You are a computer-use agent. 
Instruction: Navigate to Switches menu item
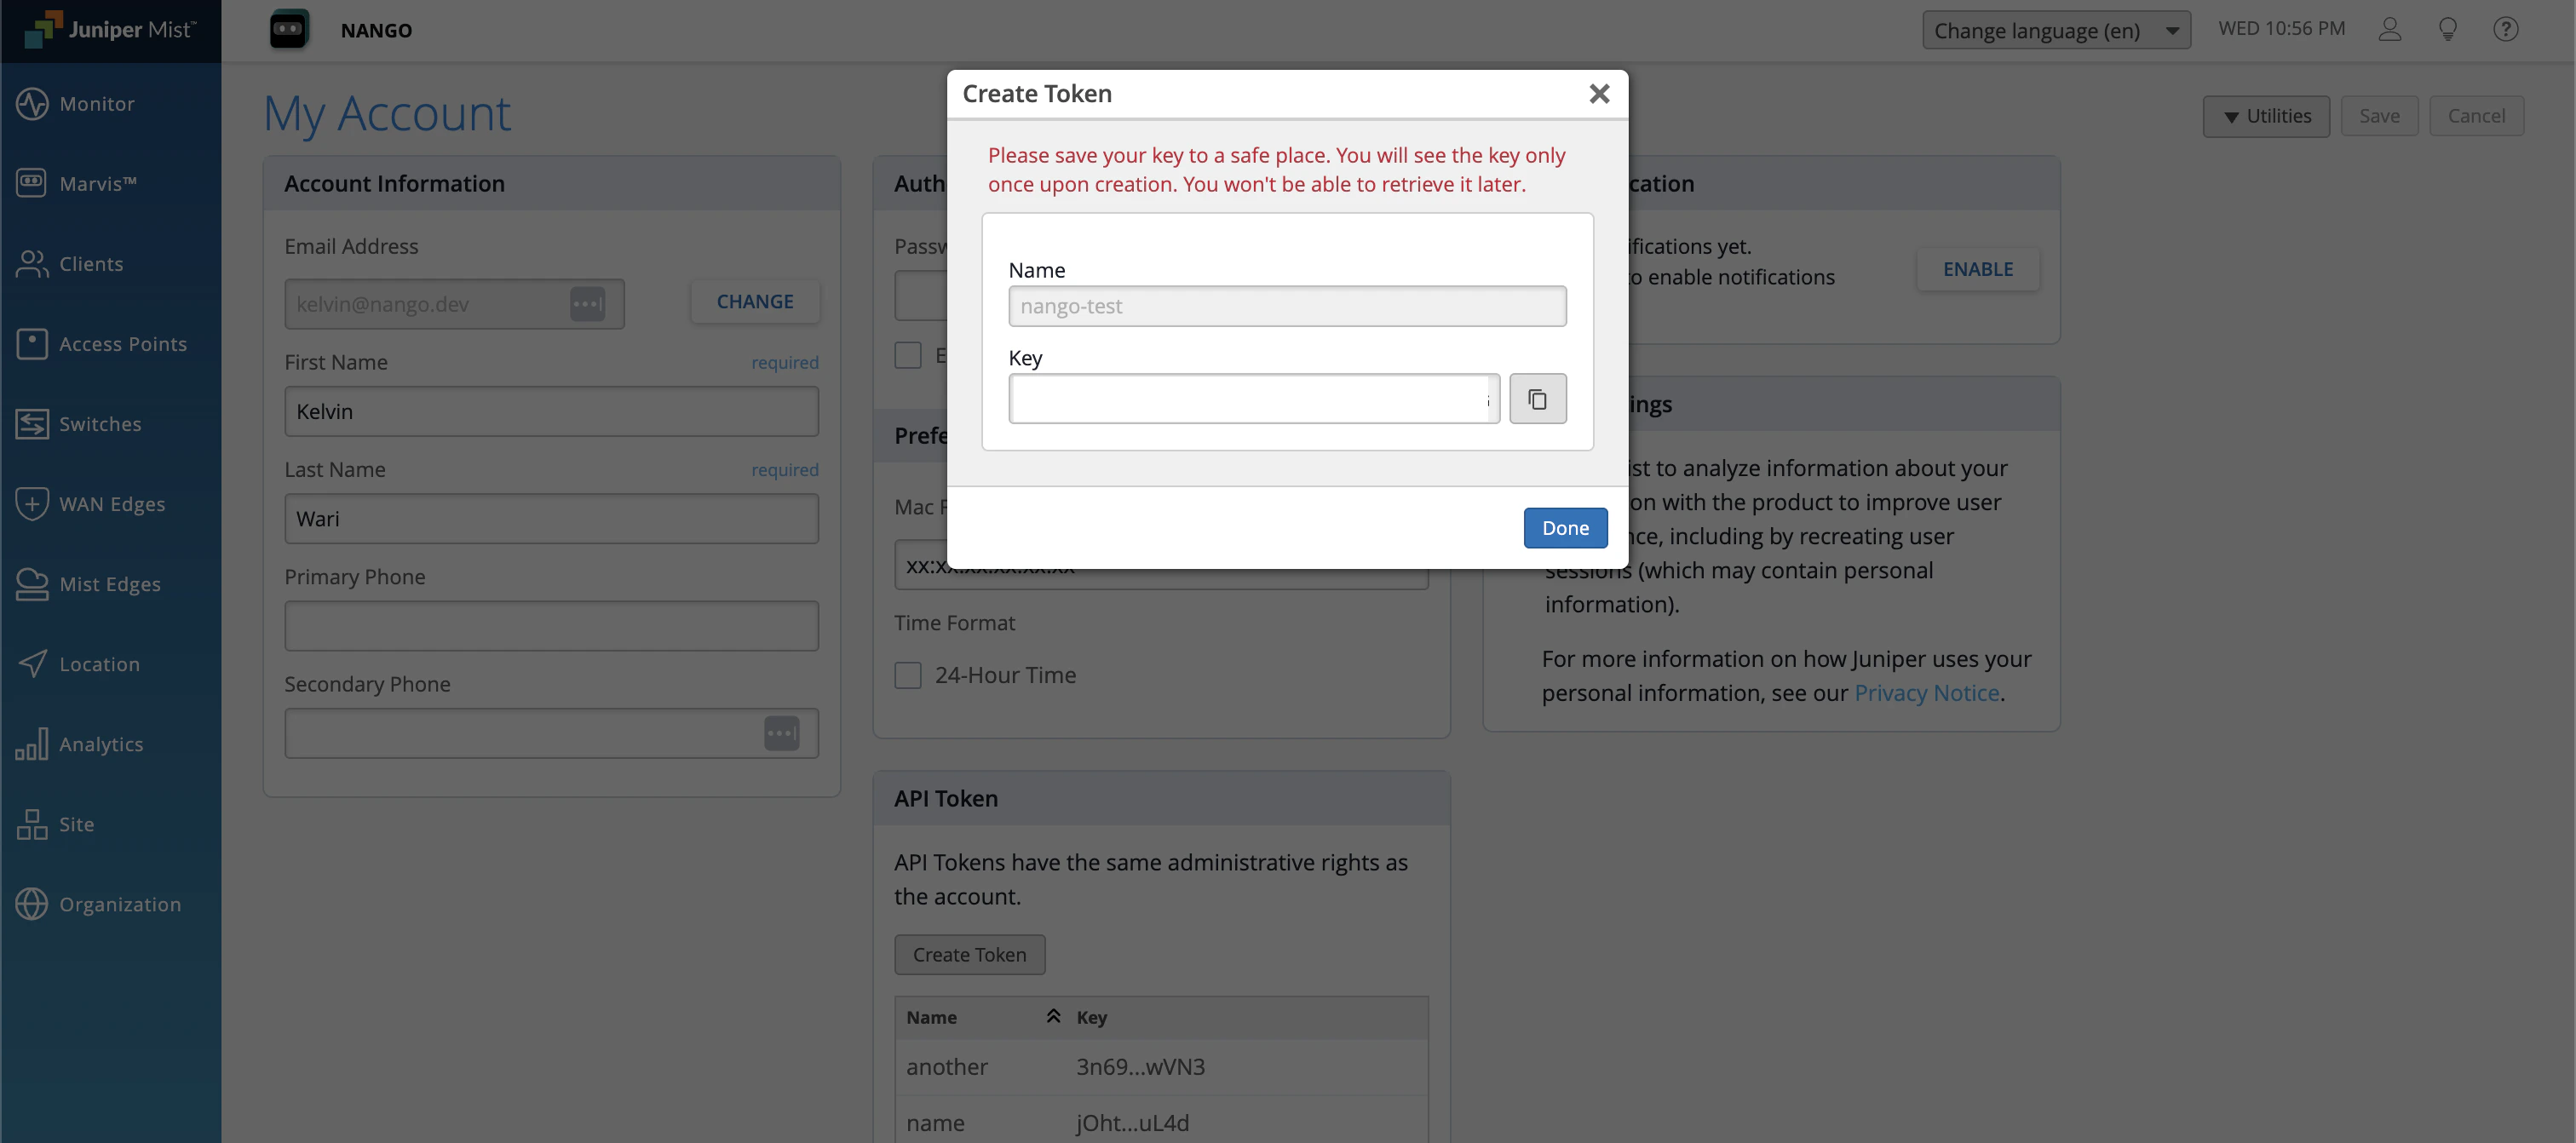[x=100, y=423]
